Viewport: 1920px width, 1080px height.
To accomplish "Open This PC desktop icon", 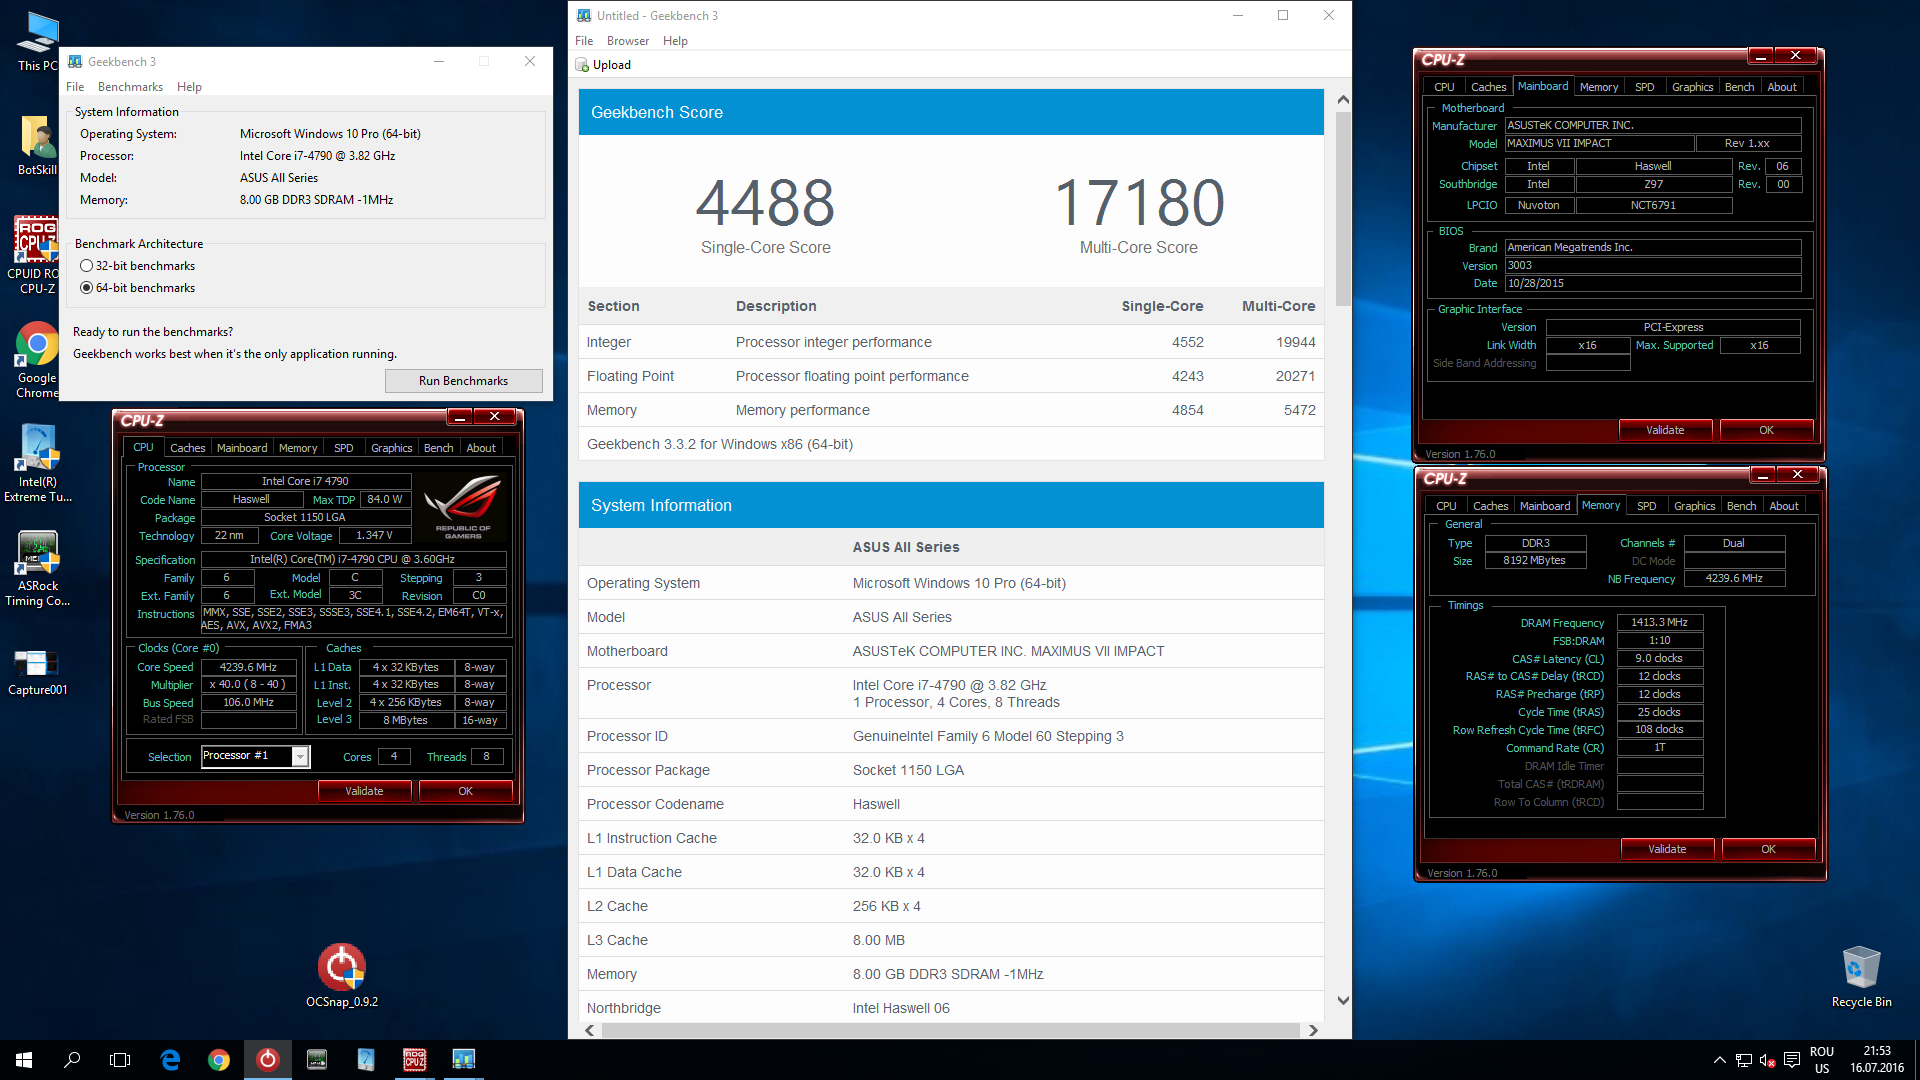I will [x=37, y=42].
